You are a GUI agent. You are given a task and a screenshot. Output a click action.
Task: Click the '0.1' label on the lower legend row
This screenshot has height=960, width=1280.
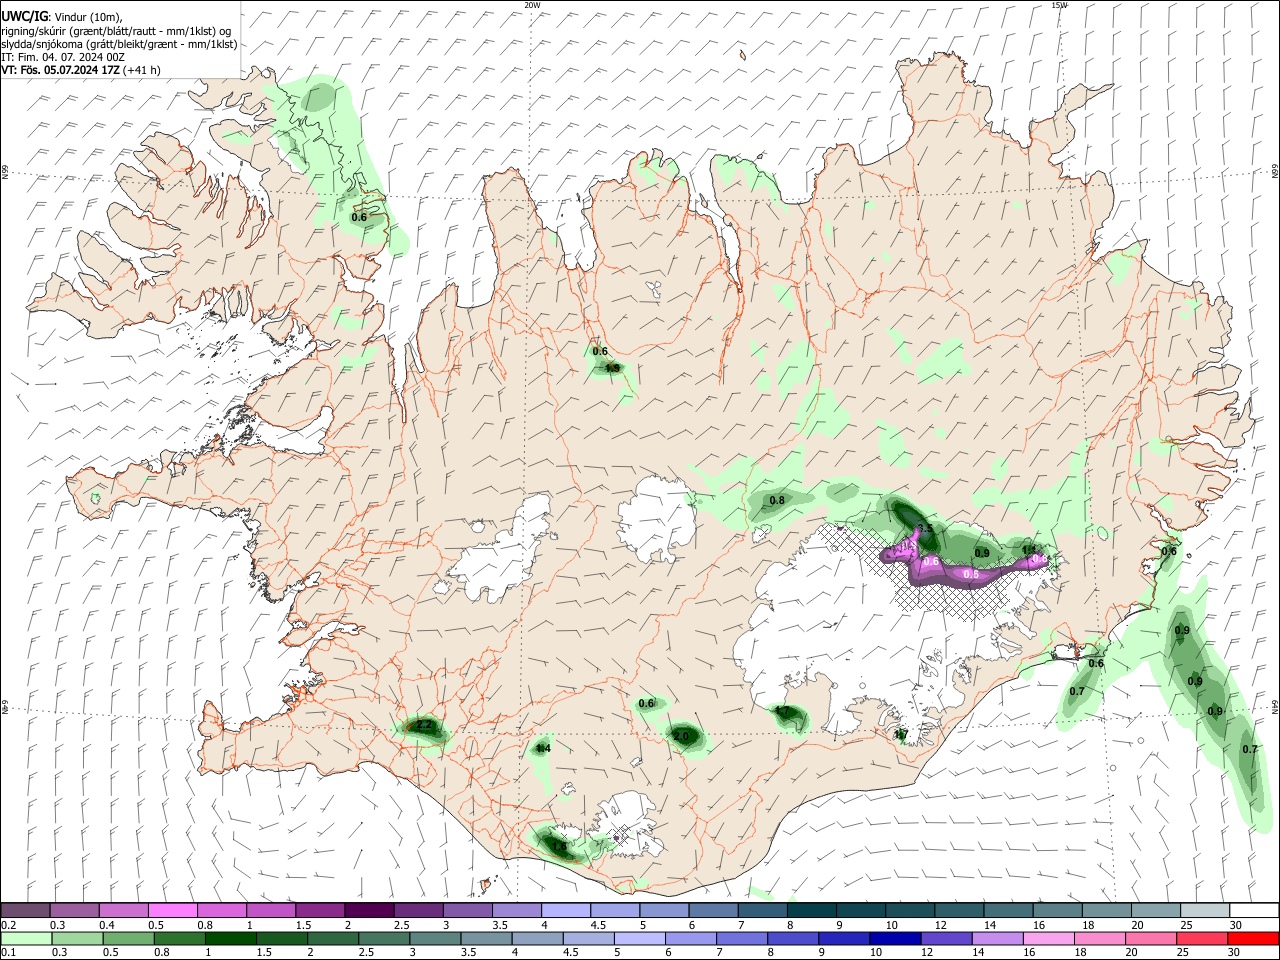(x=8, y=953)
